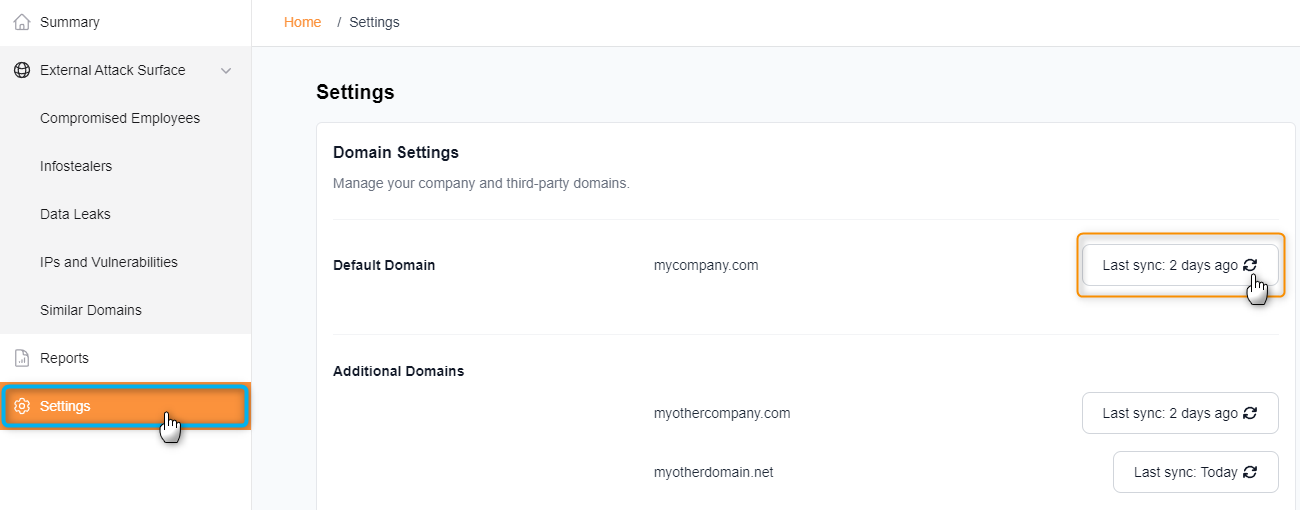This screenshot has width=1300, height=510.
Task: Click the Reports document icon
Action: (22, 358)
